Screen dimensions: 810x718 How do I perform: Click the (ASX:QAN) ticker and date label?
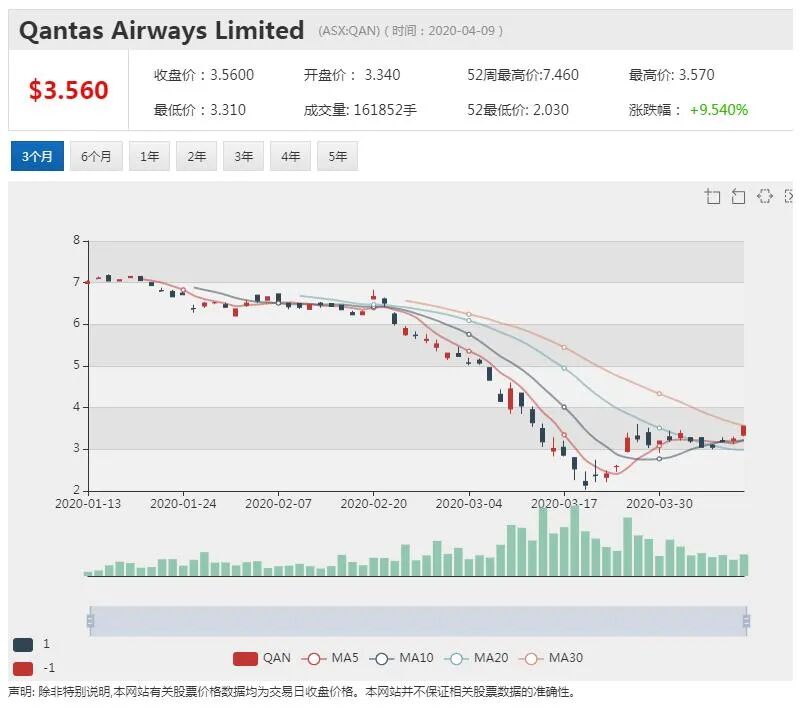(411, 31)
